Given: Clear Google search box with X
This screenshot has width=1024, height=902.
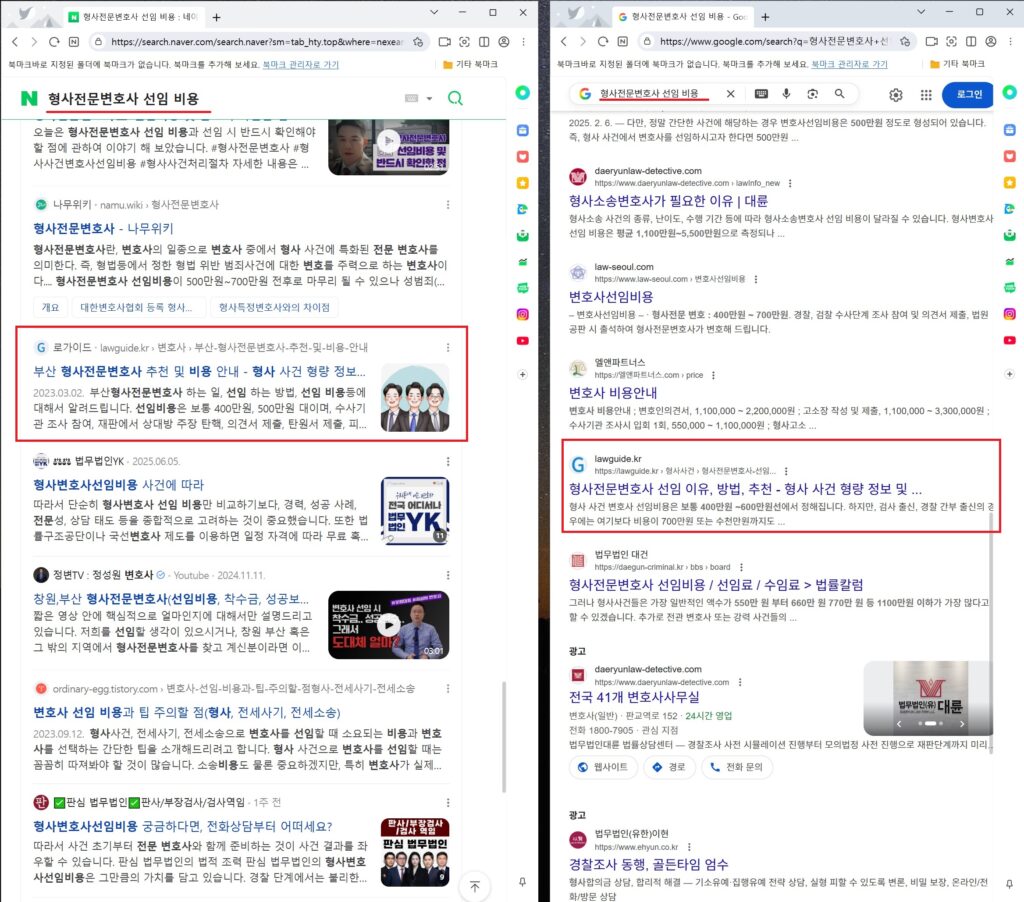Looking at the screenshot, I should [x=731, y=94].
